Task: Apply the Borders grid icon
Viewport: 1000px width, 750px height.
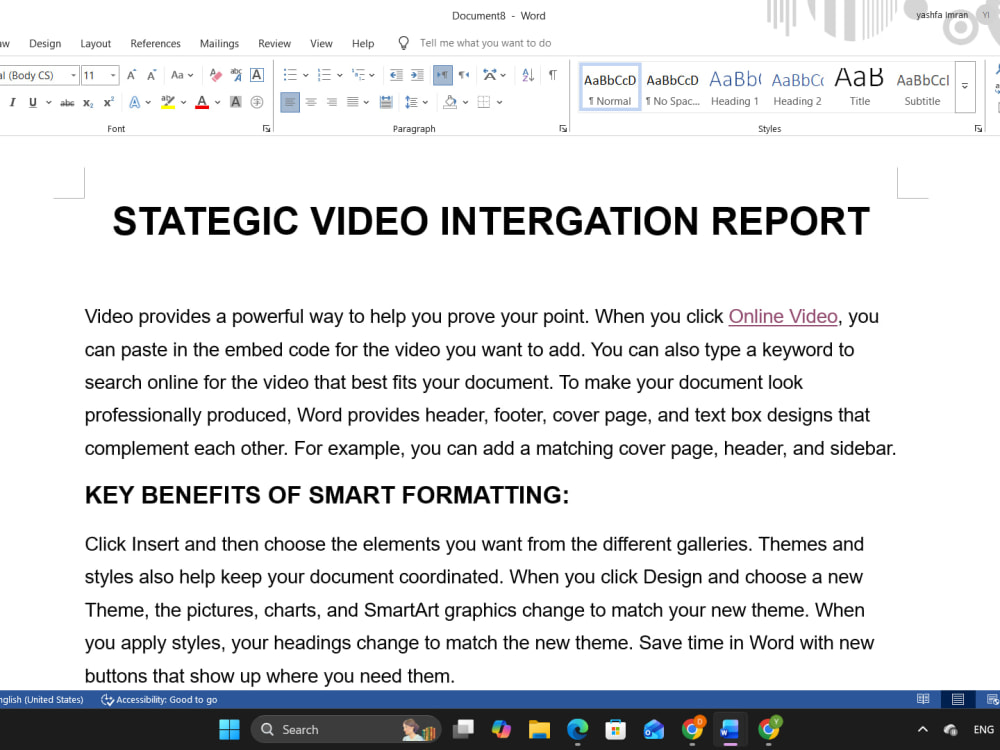Action: (484, 102)
